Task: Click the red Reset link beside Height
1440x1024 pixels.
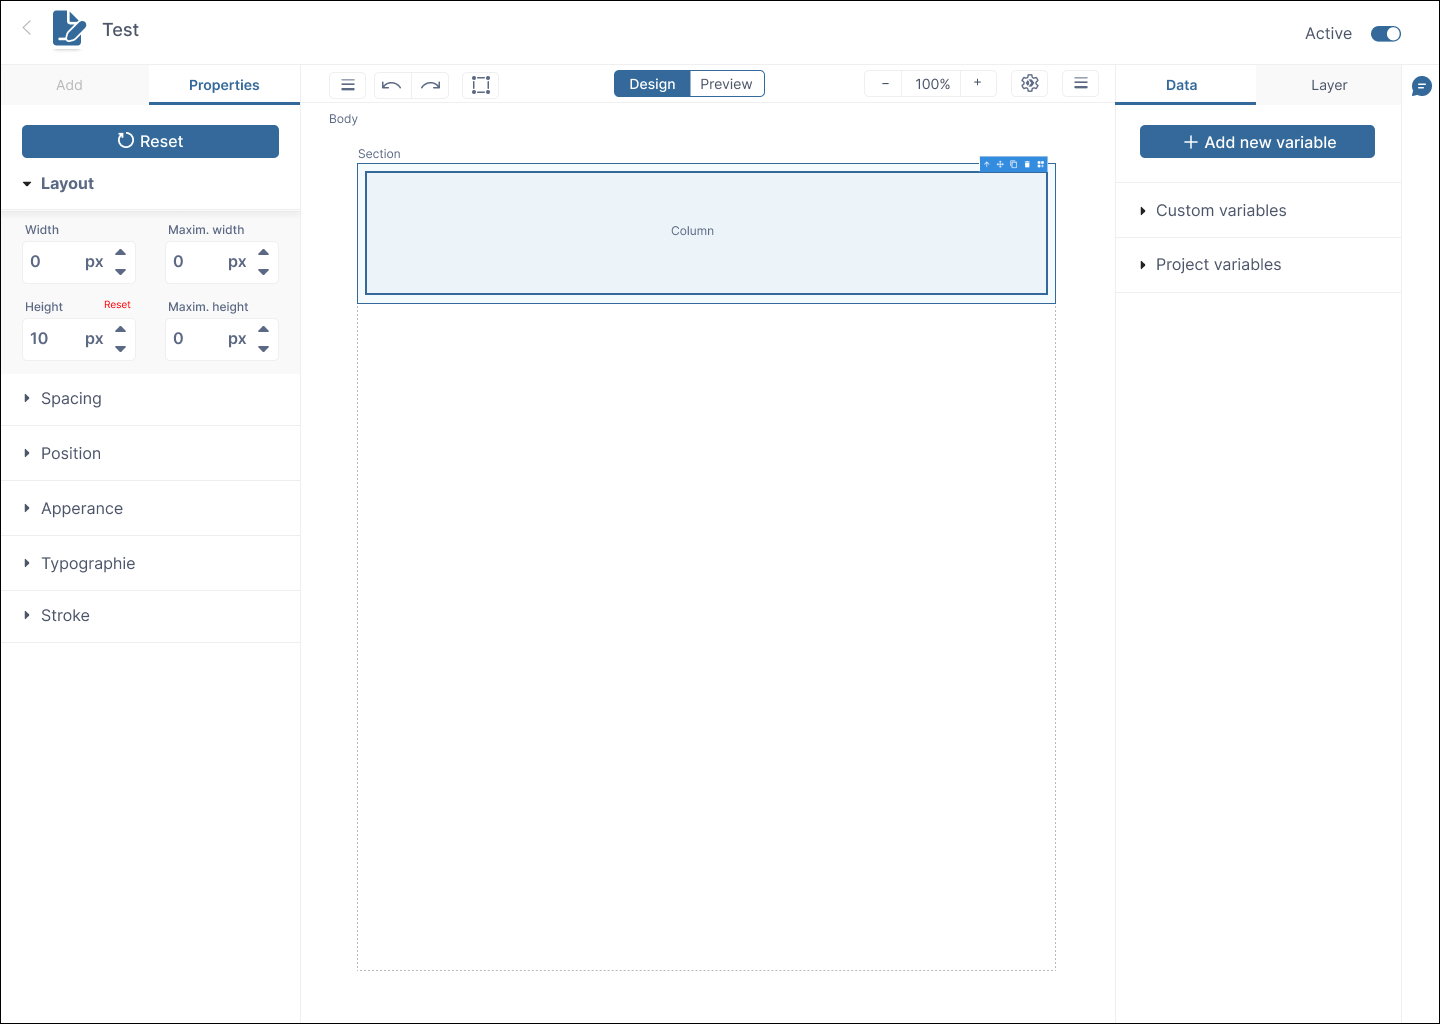Action: pos(117,305)
